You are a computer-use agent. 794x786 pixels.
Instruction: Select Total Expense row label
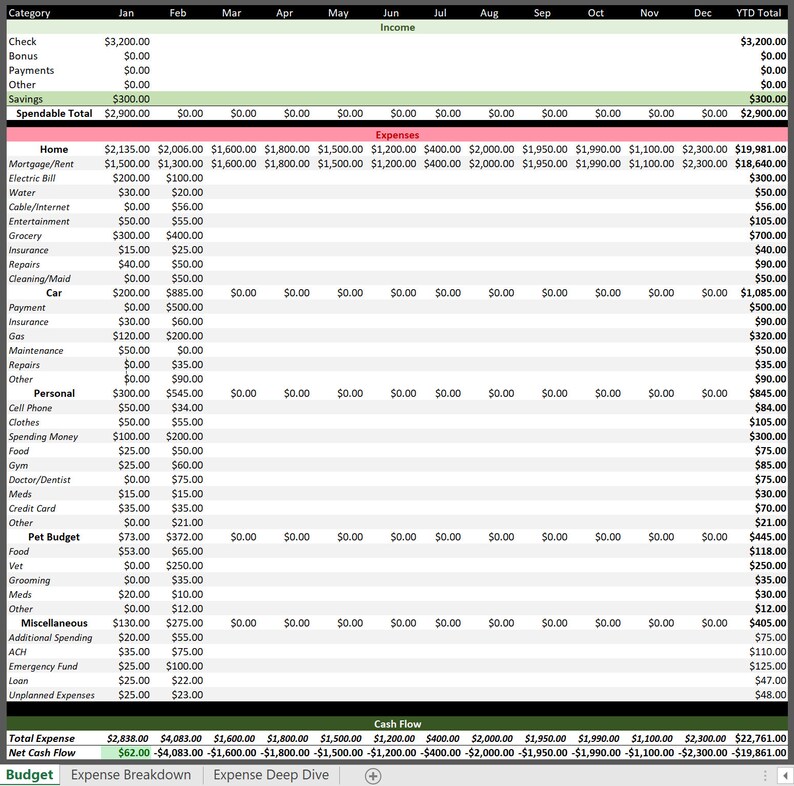[42, 738]
